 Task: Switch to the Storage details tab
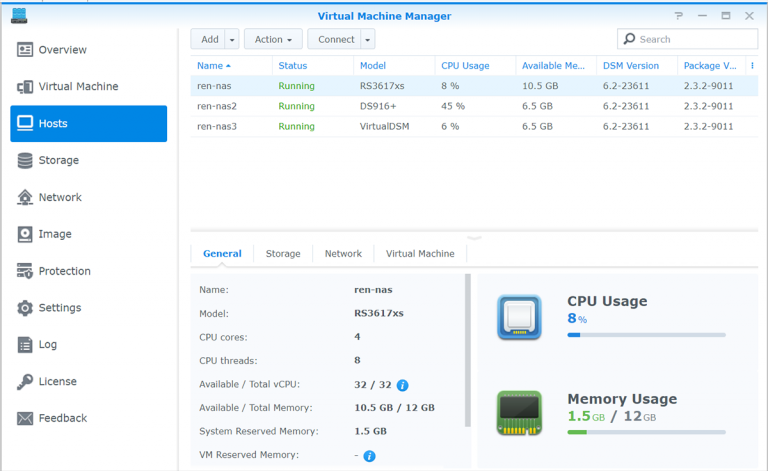point(283,254)
